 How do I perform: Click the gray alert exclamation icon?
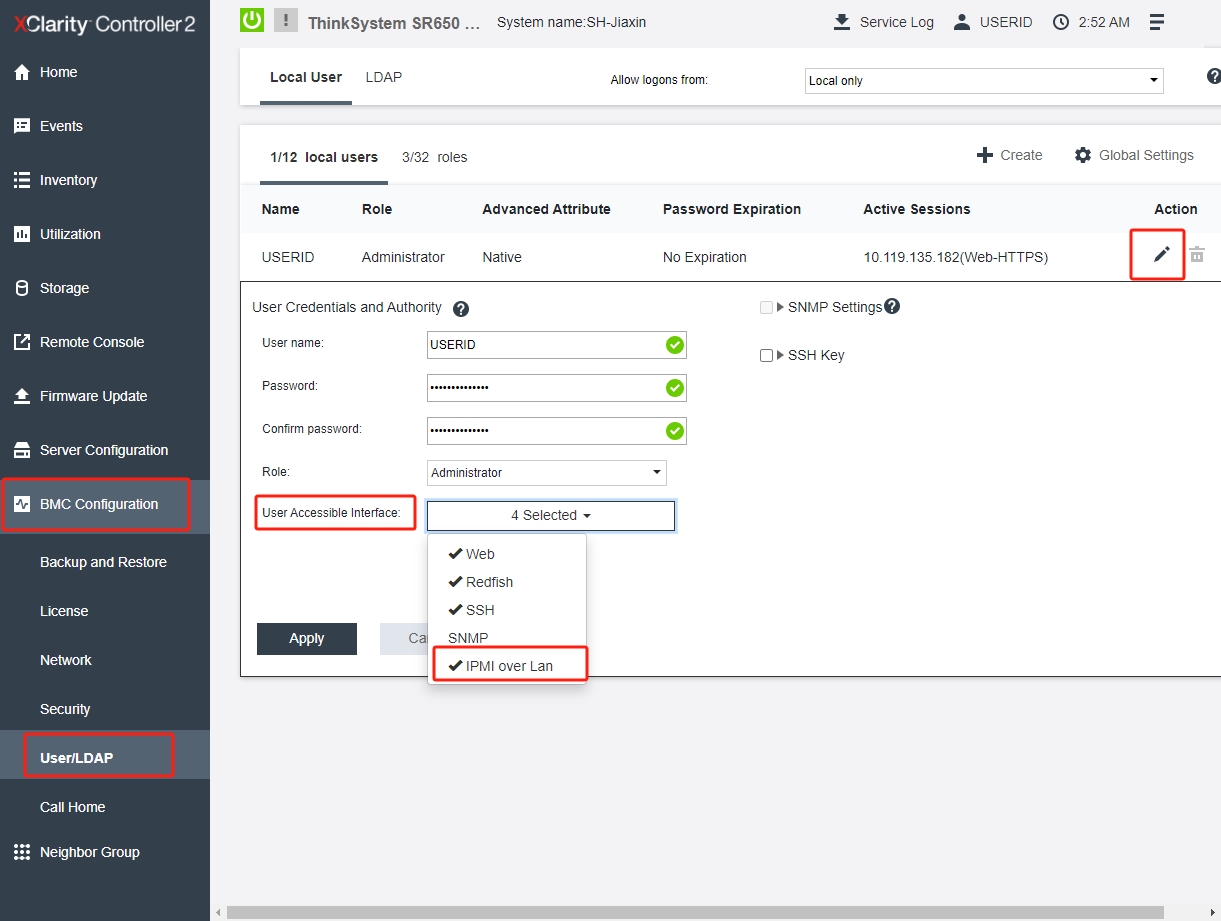(x=286, y=20)
